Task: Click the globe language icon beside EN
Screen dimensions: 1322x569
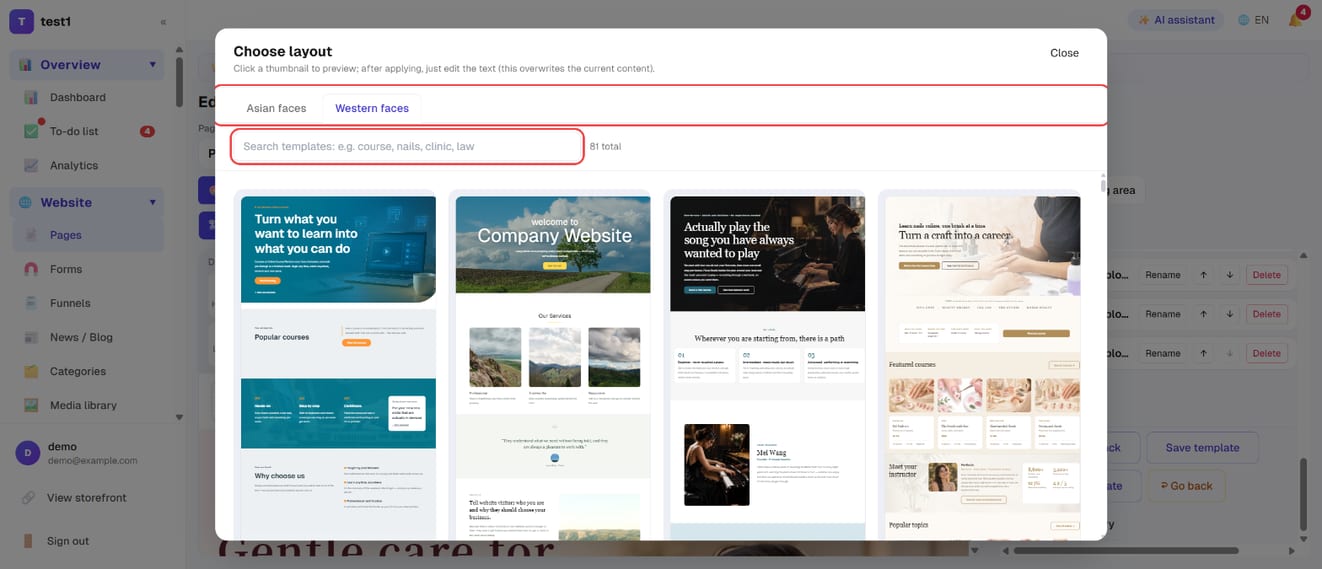Action: [1244, 20]
